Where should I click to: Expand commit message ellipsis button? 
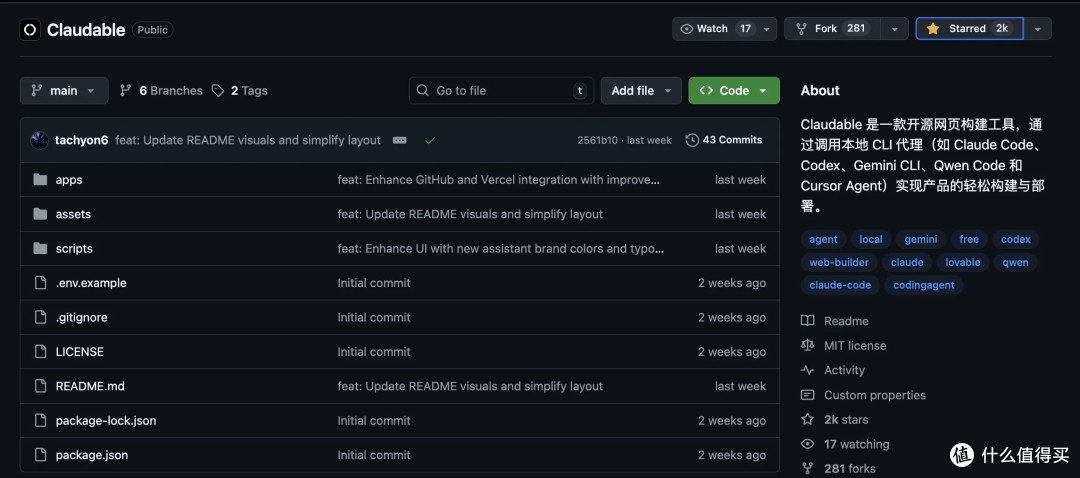[x=399, y=140]
